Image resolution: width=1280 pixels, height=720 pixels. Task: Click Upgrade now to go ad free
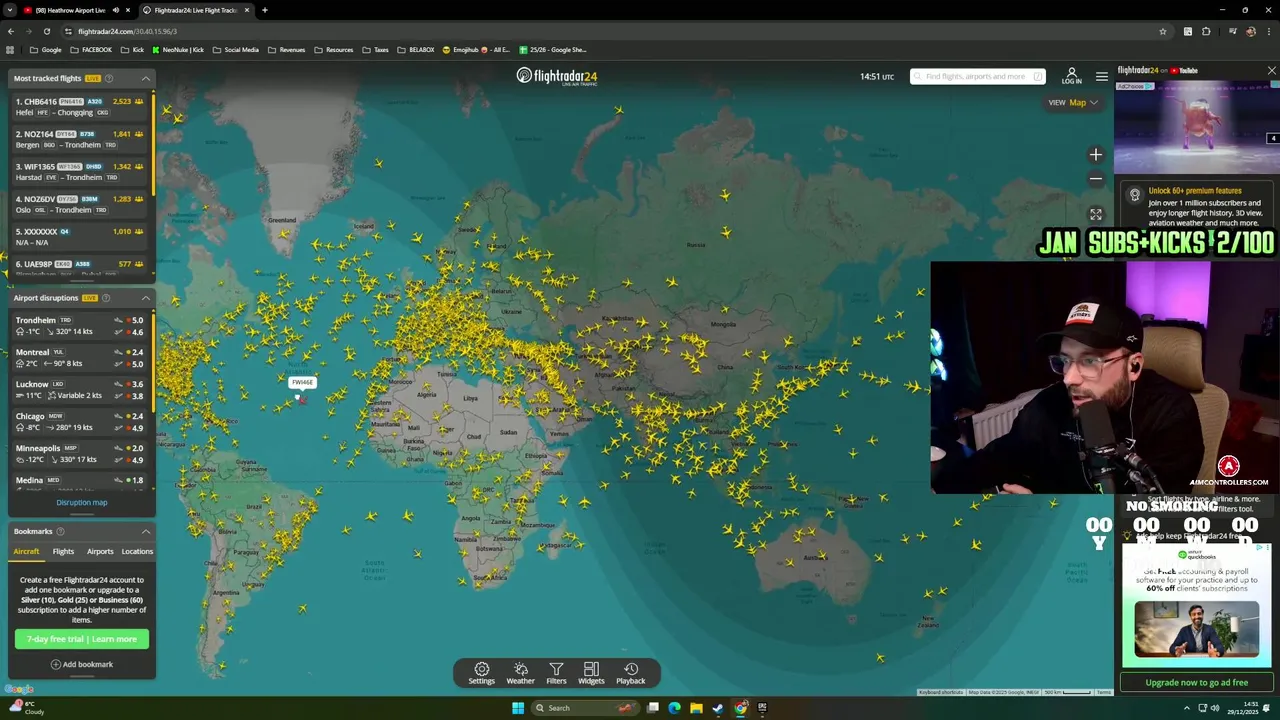(x=1197, y=682)
